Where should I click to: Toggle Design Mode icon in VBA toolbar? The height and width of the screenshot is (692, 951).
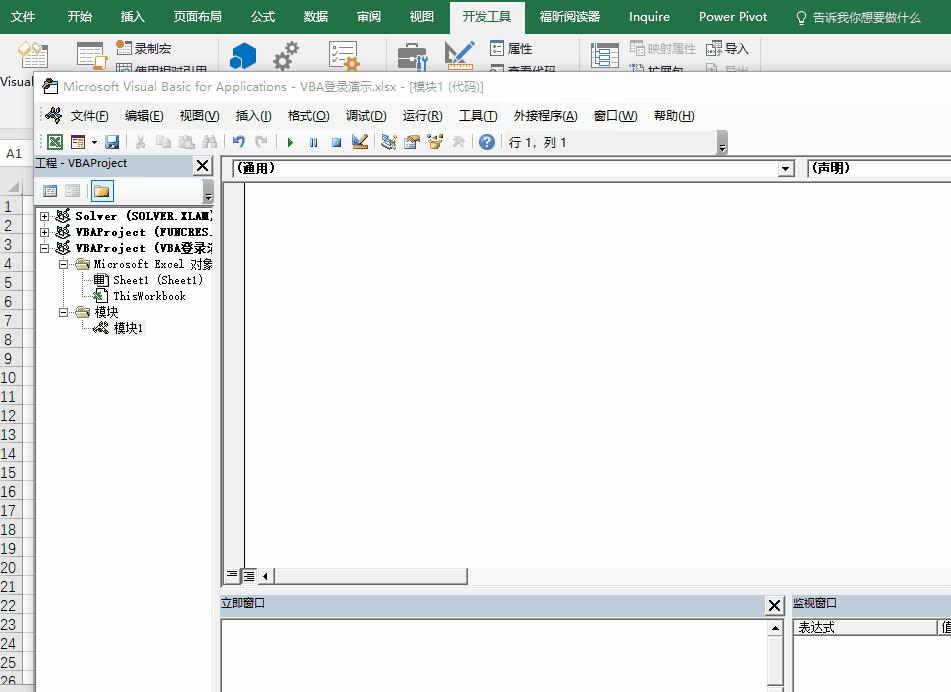point(360,142)
